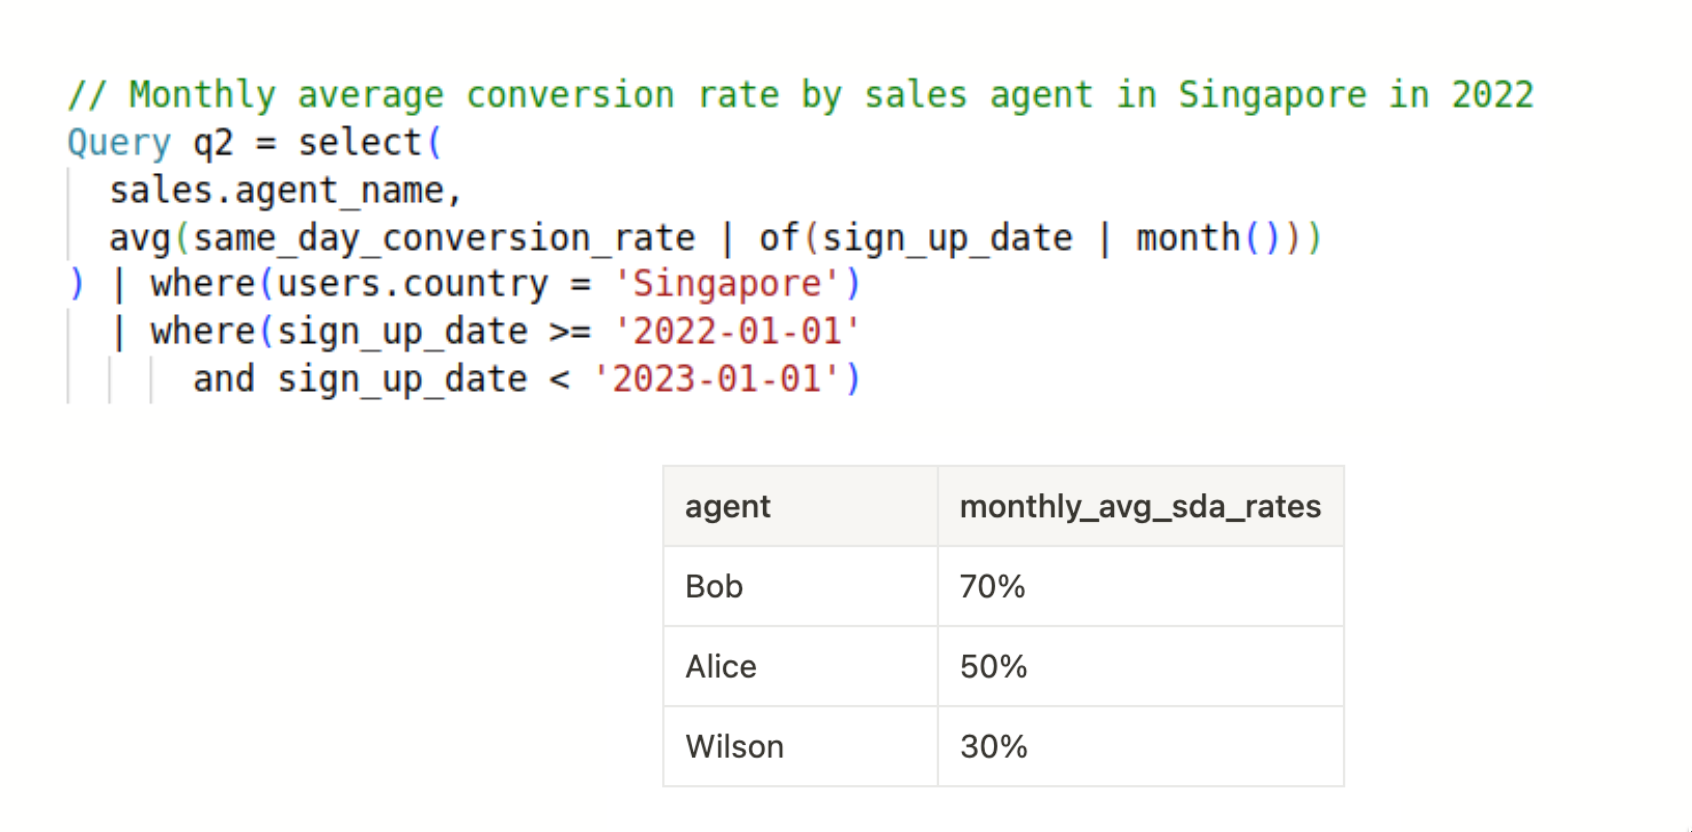Click same_day_conversion_rate in the code
The image size is (1692, 832).
(444, 238)
